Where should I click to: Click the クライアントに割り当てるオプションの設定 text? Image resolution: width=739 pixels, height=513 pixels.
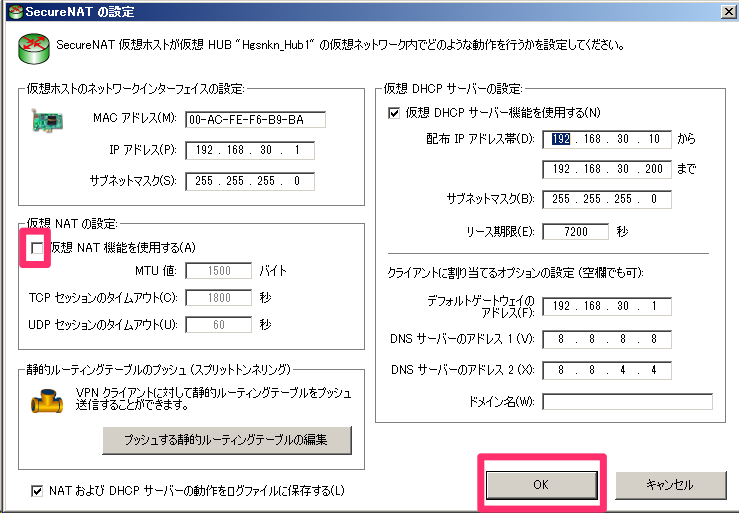[x=516, y=273]
